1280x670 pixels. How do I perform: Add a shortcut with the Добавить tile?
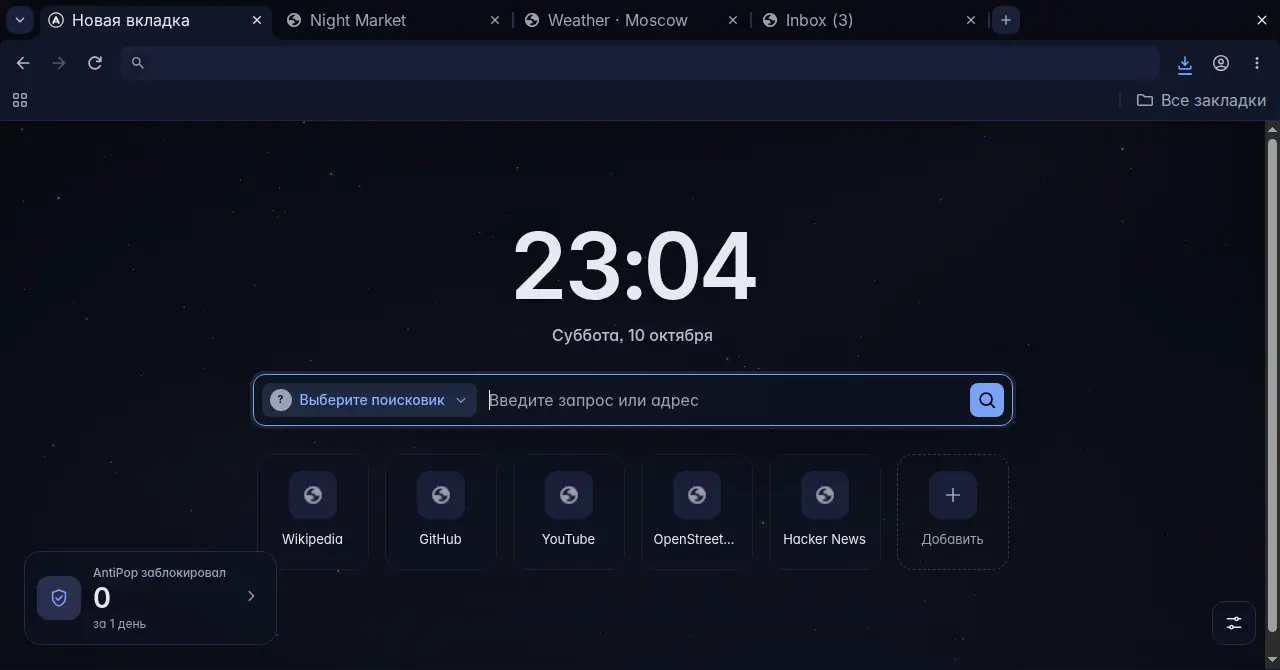pyautogui.click(x=953, y=512)
